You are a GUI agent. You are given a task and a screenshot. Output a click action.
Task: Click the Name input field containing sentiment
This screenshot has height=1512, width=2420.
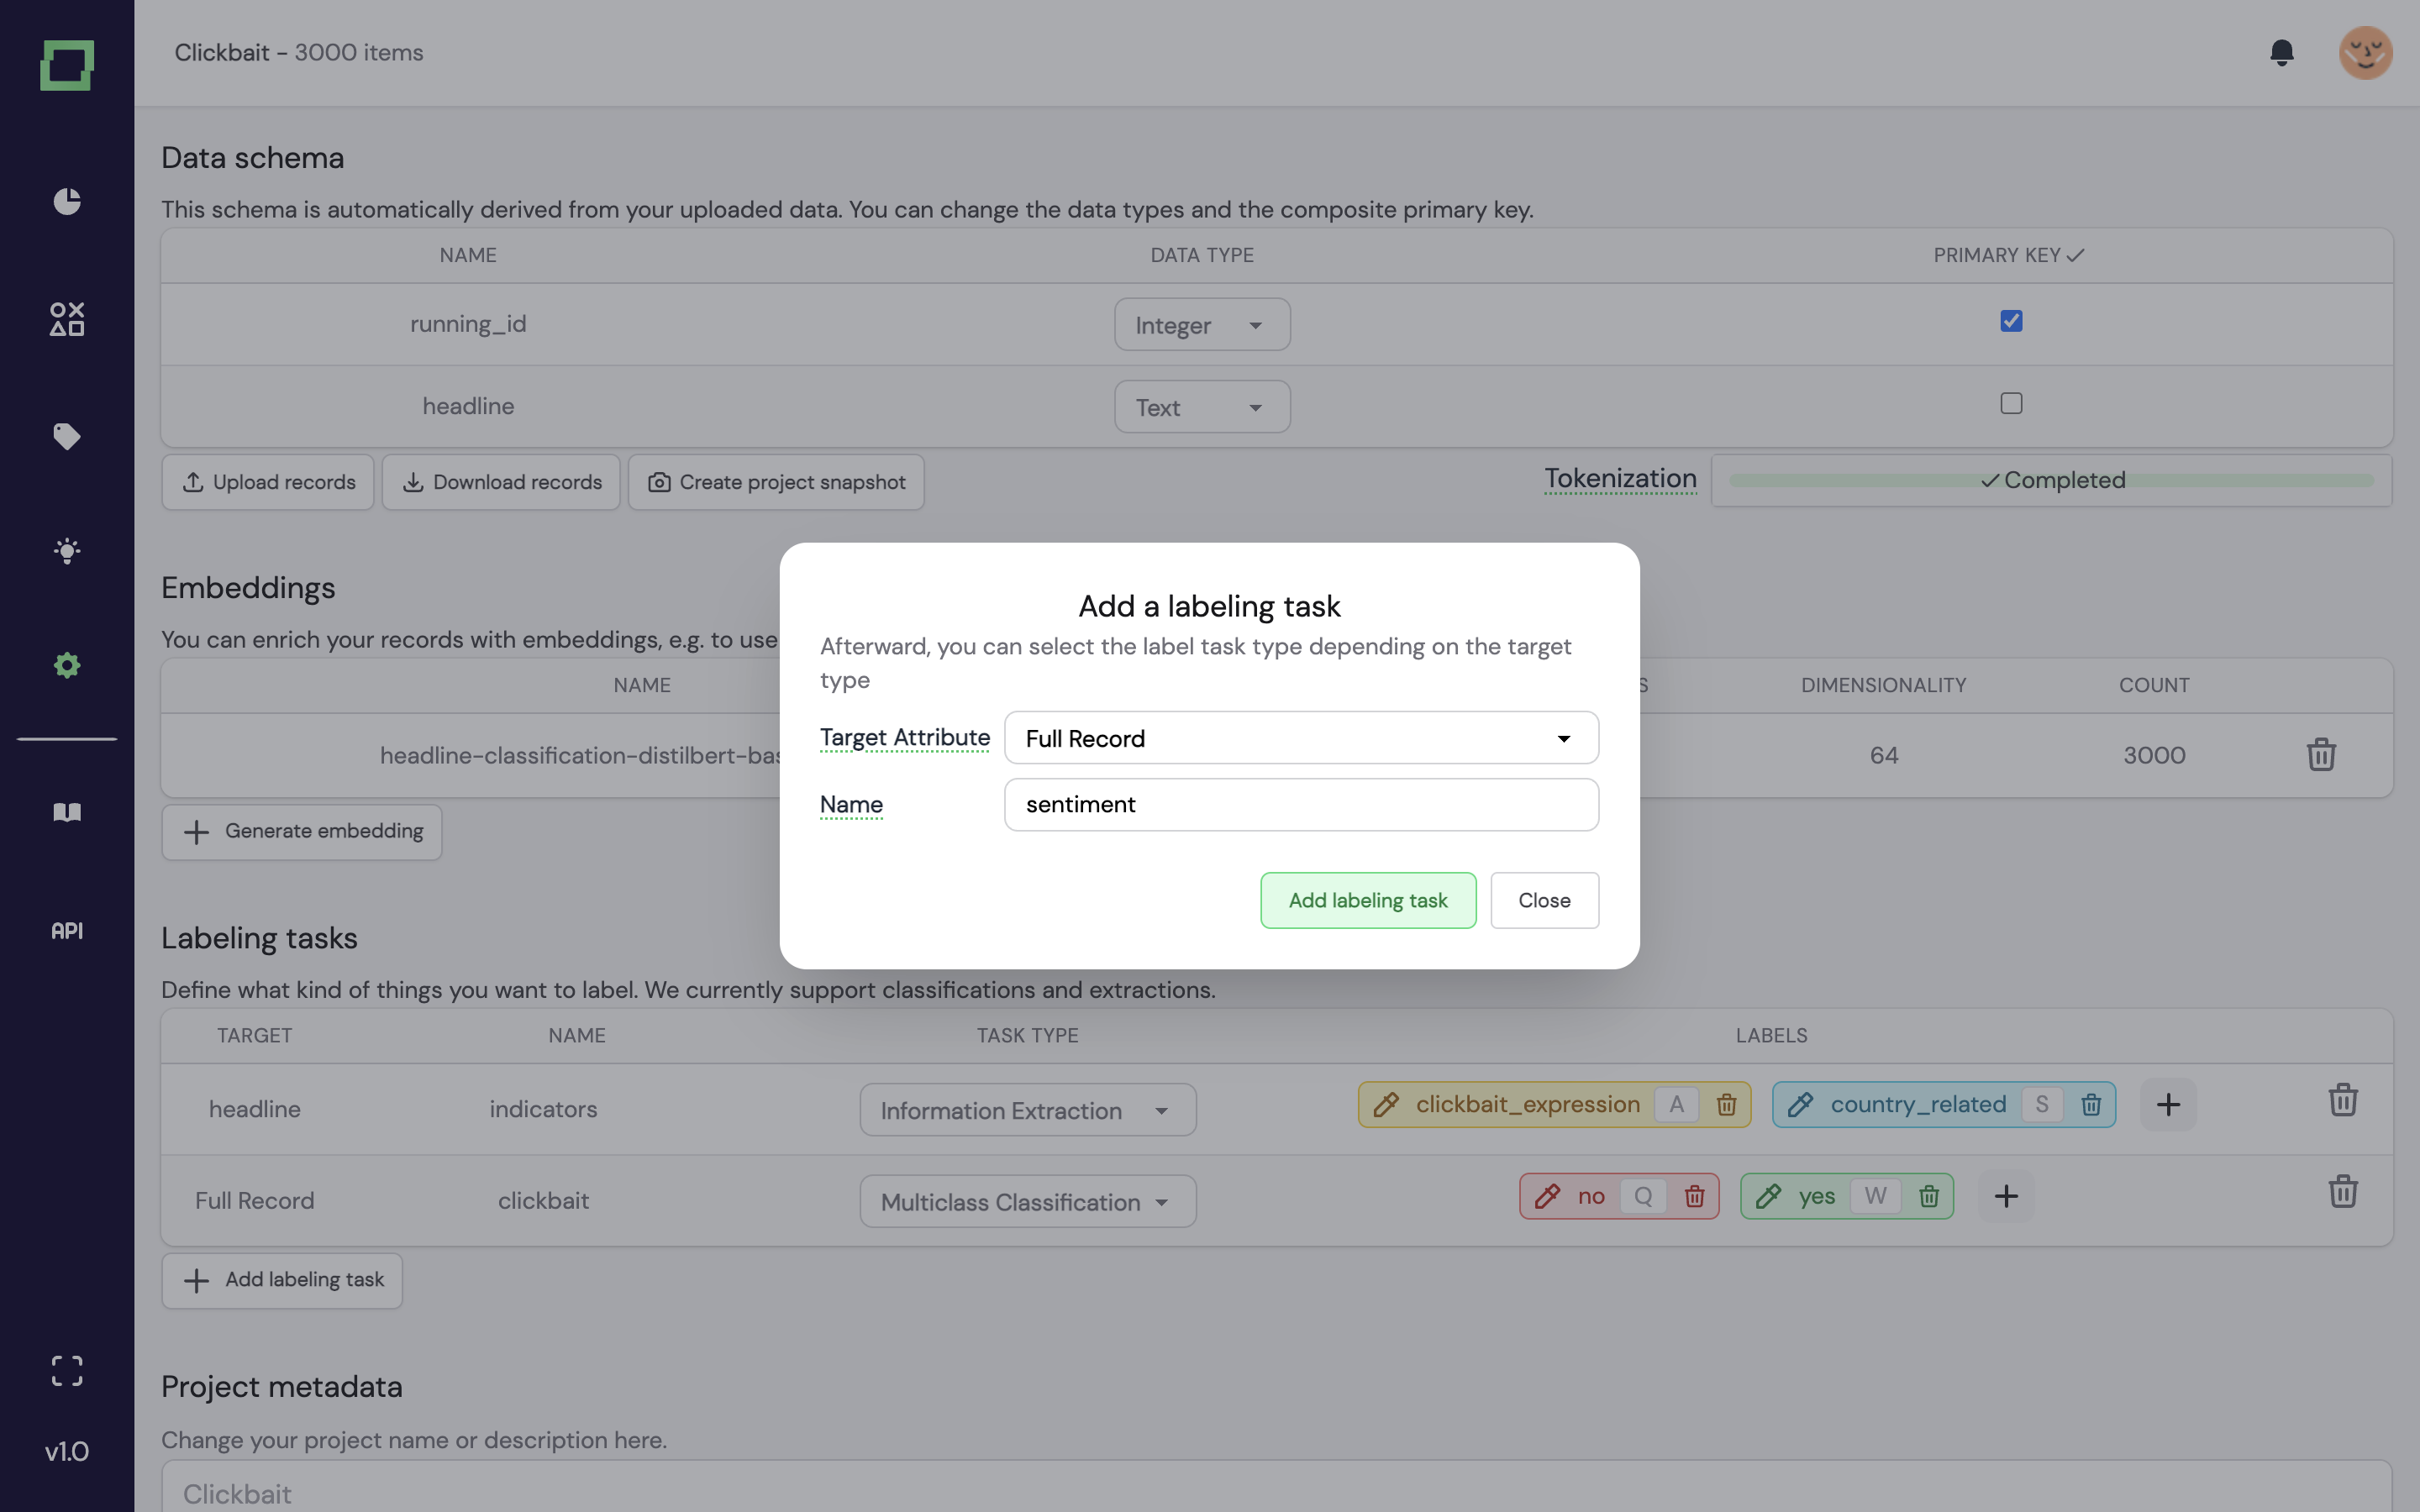coord(1301,805)
